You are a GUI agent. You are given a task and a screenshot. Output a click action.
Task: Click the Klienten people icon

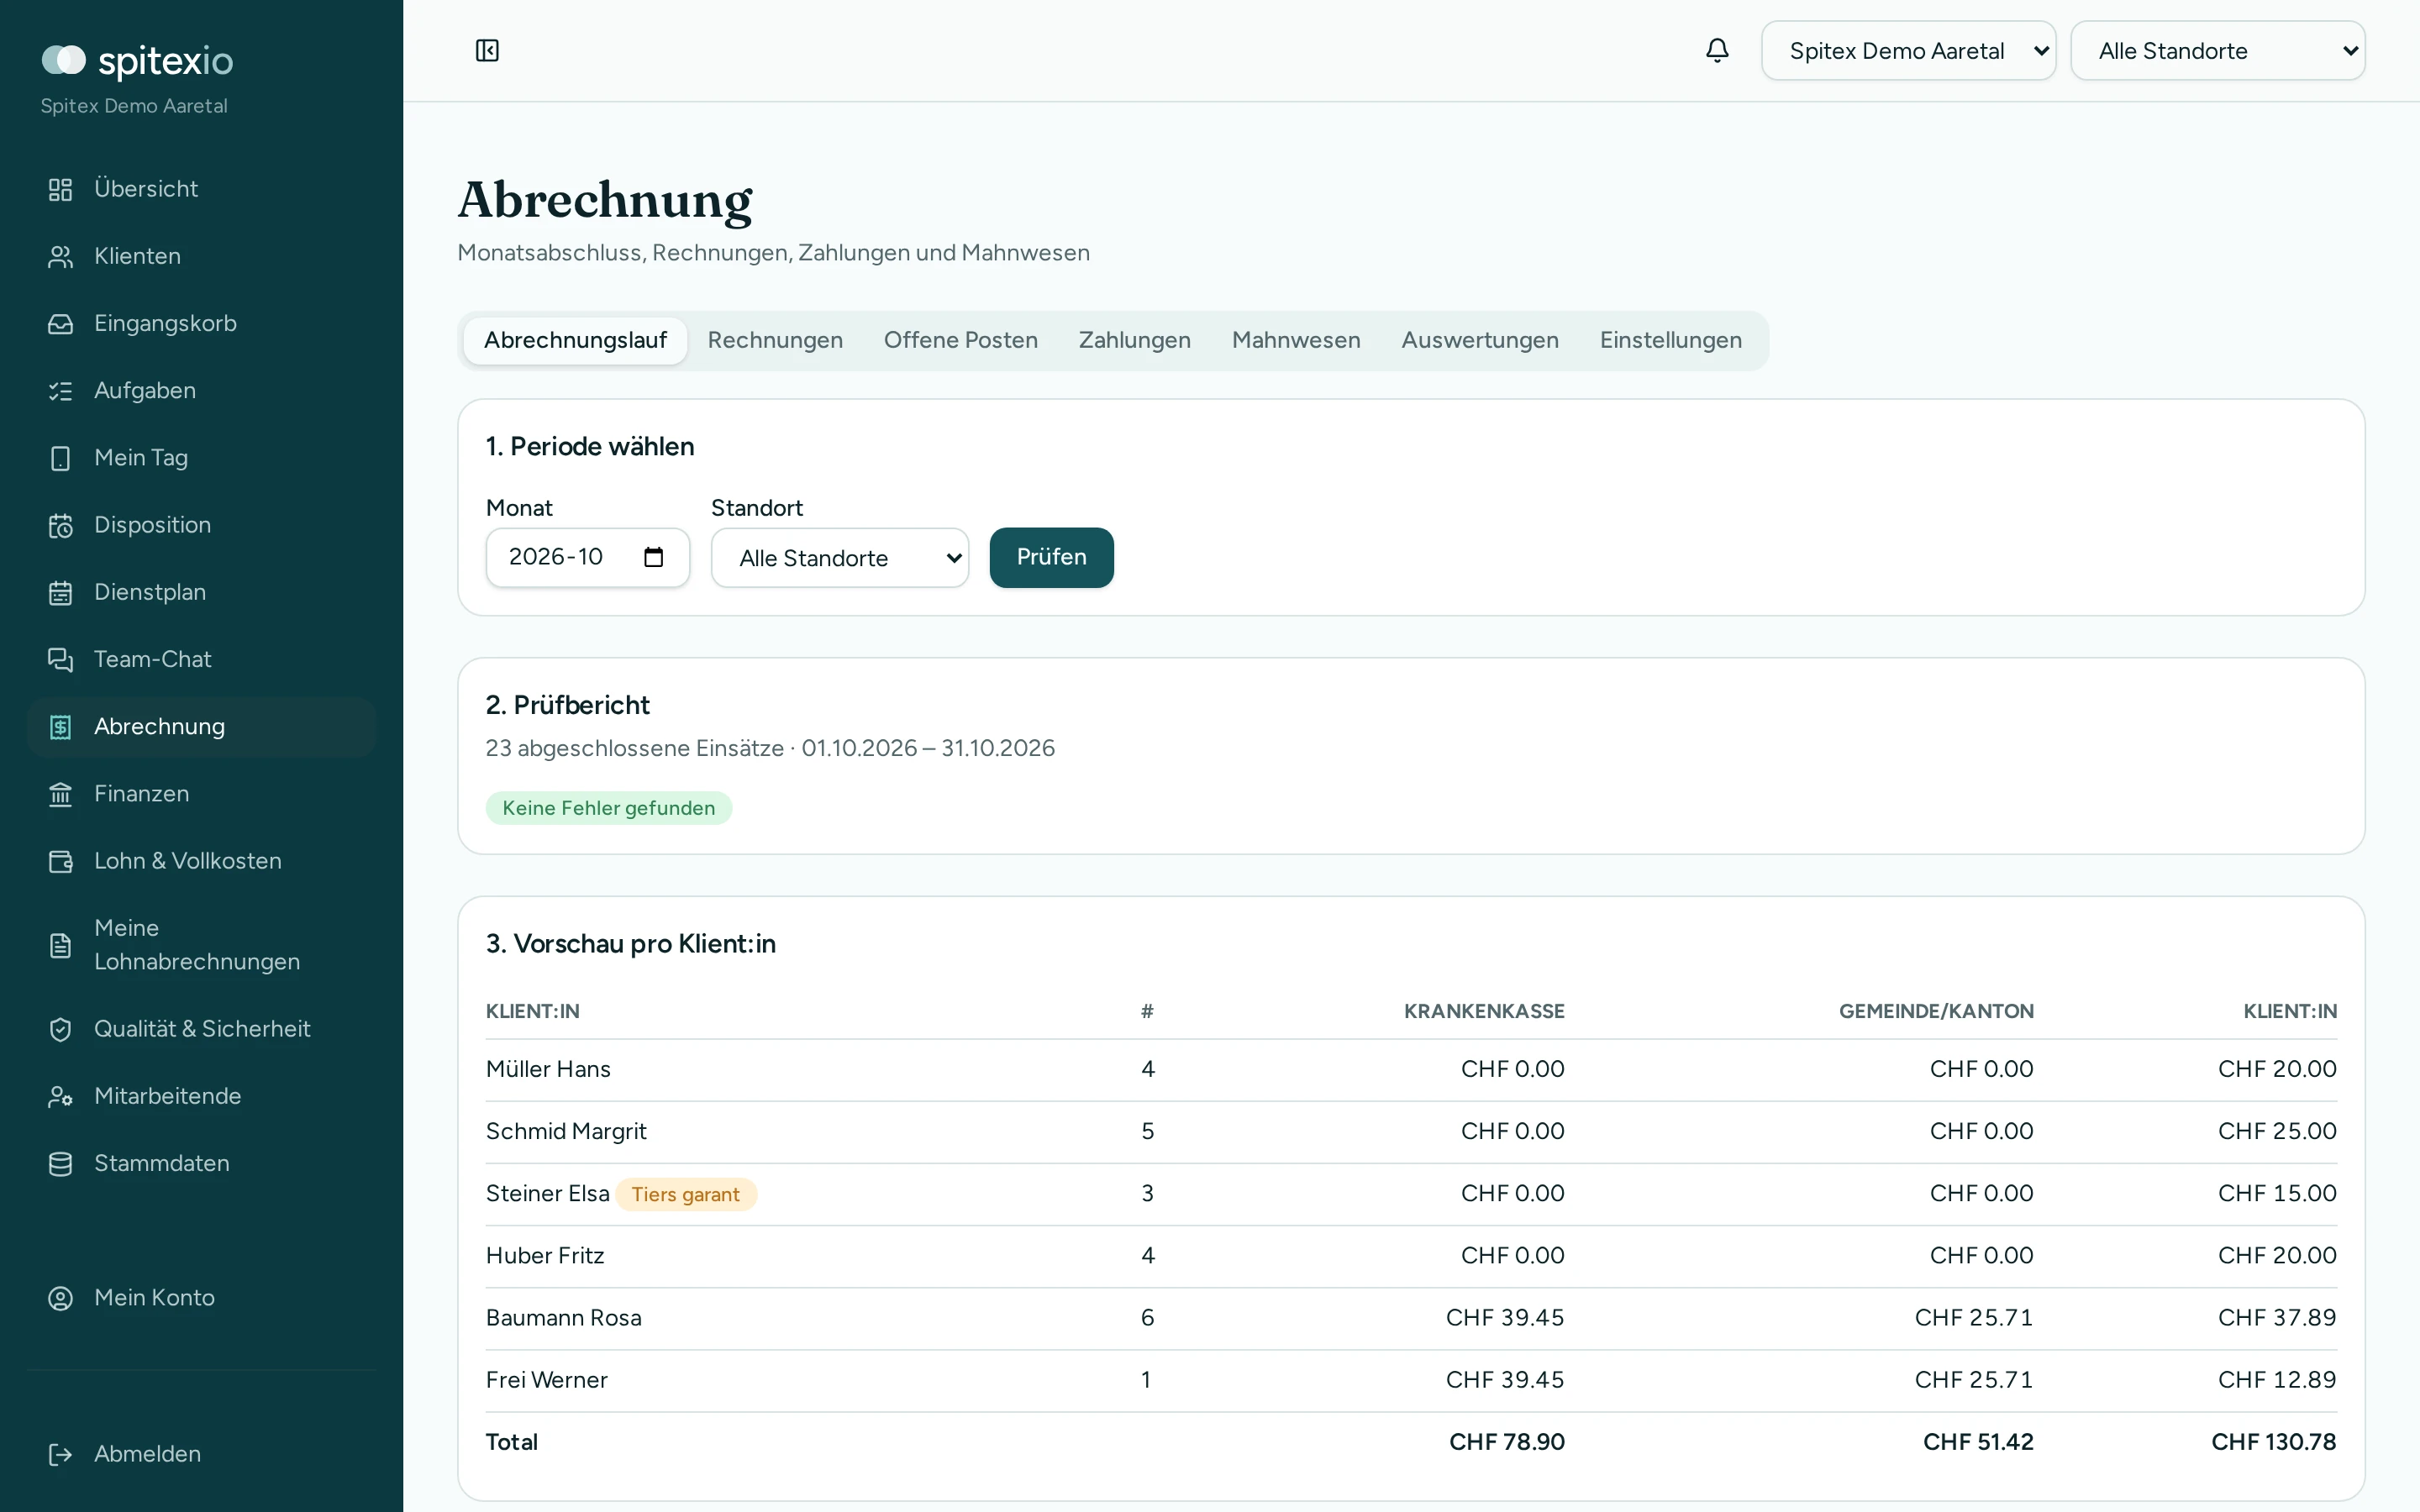click(x=60, y=256)
